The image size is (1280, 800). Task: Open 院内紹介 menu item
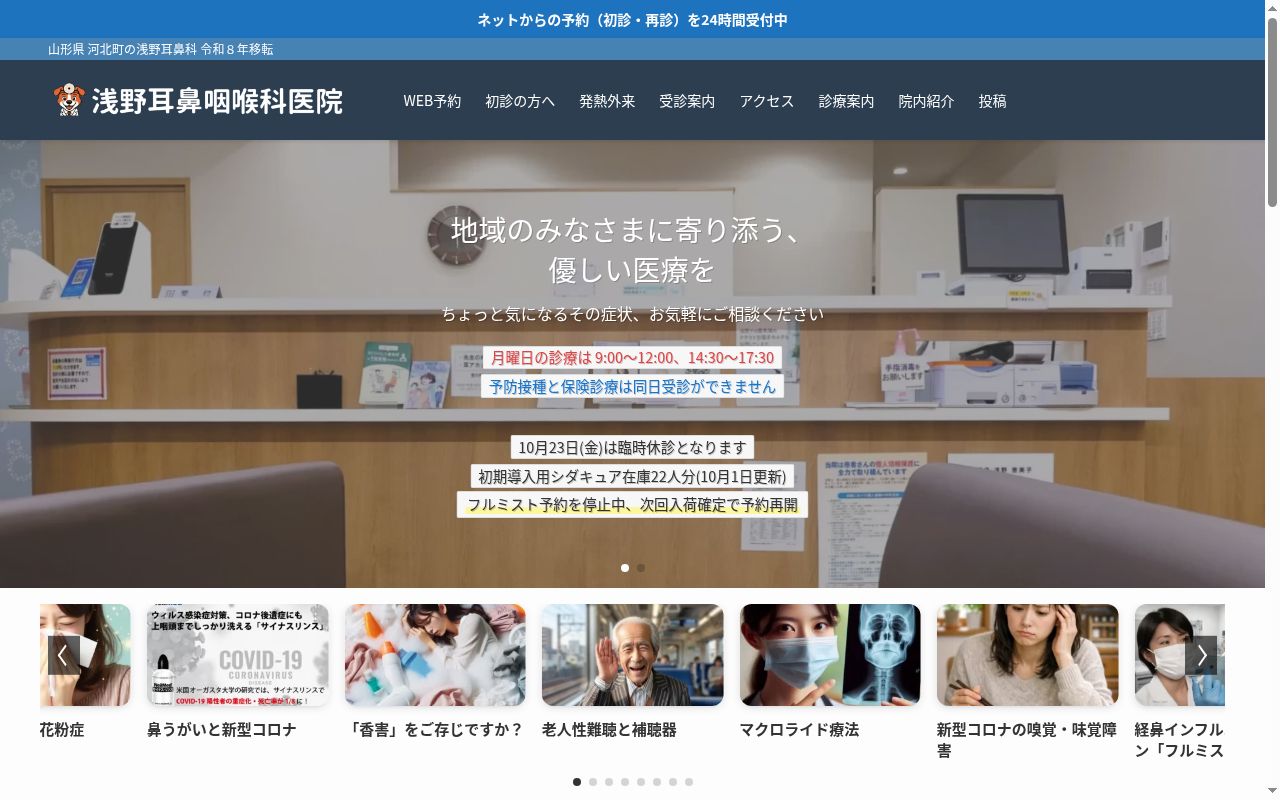click(x=927, y=101)
